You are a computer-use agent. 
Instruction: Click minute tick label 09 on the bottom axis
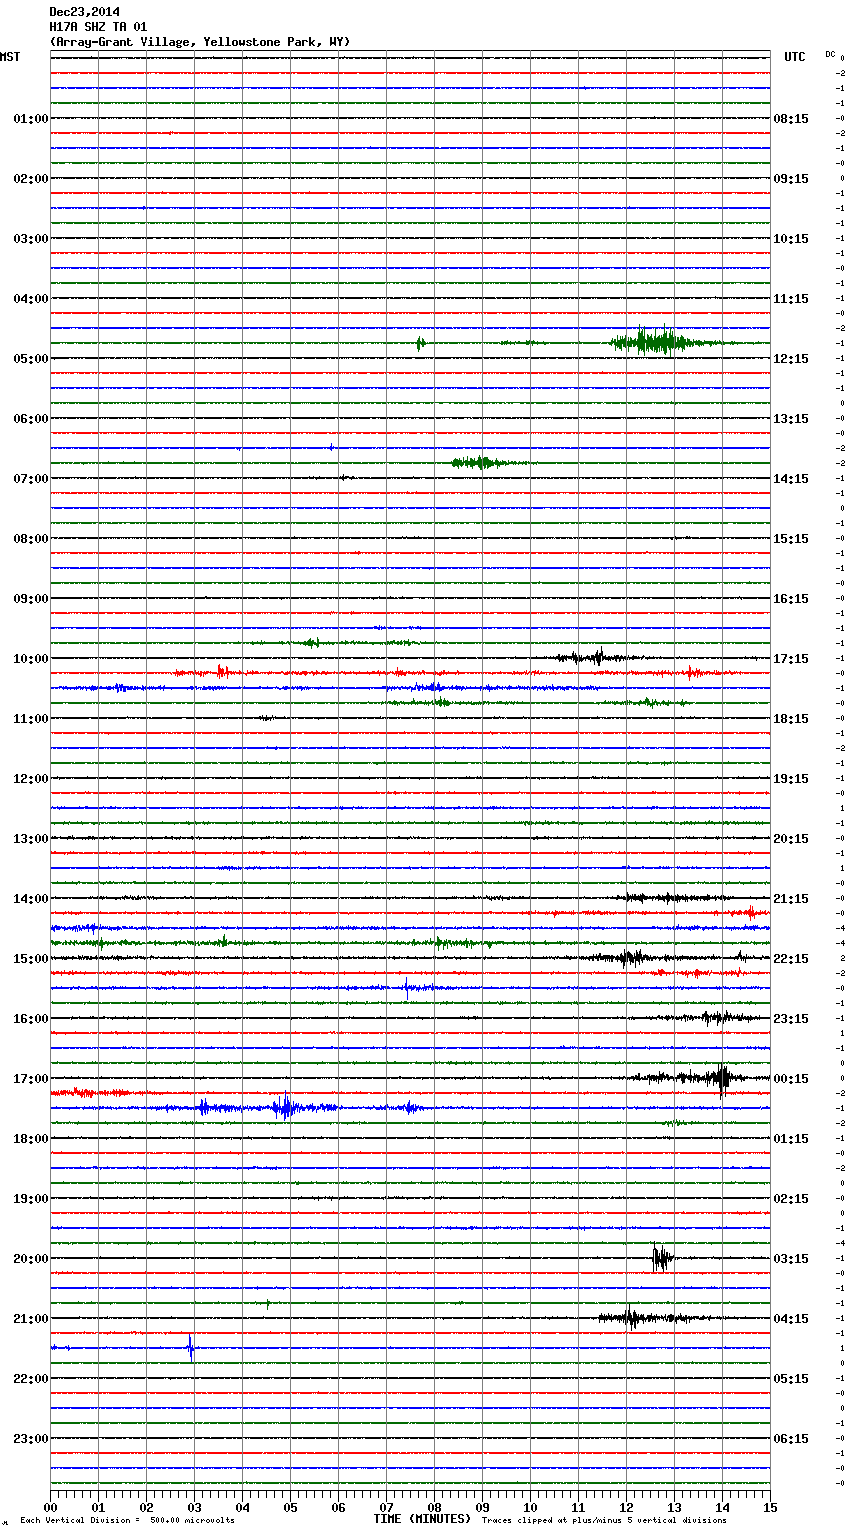(482, 1507)
